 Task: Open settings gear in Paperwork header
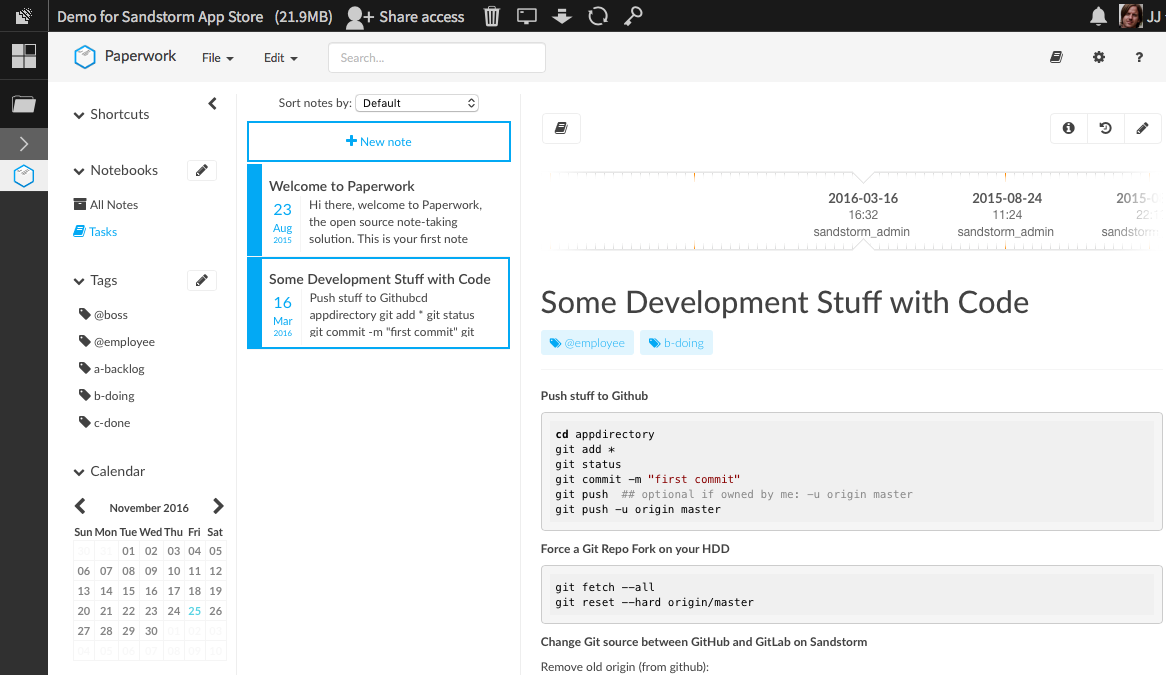click(1099, 57)
